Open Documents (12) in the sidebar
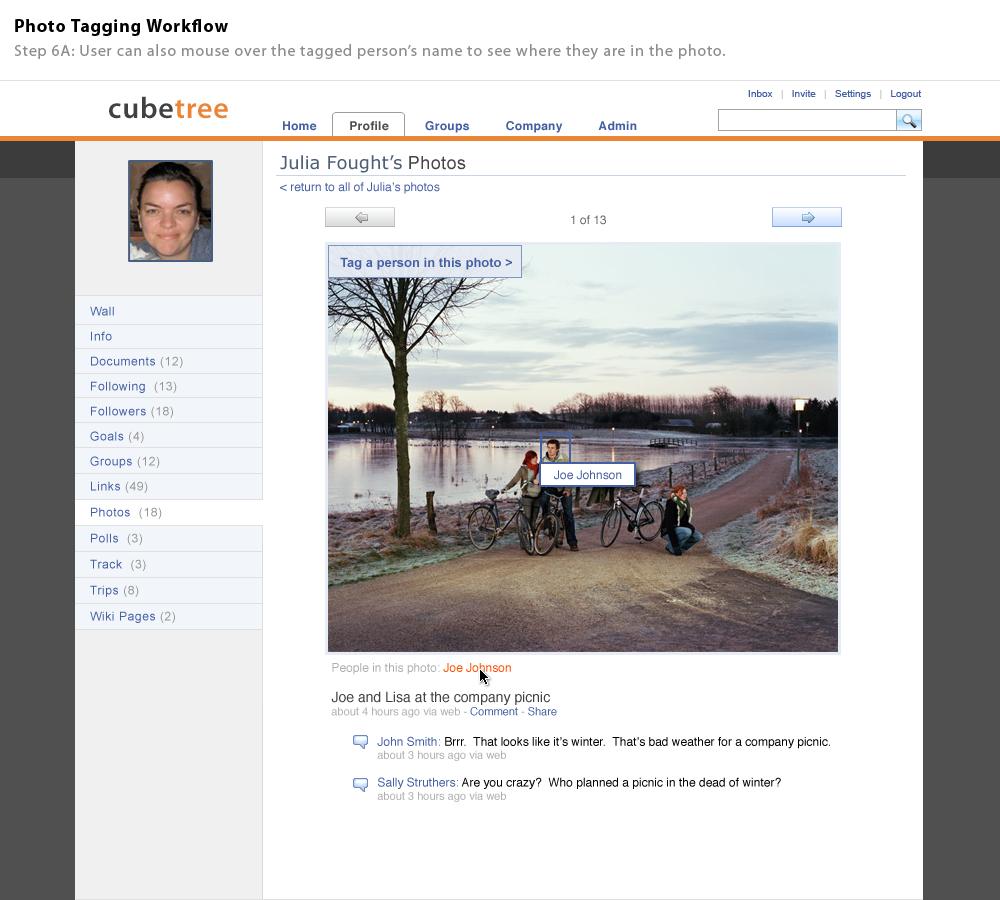Viewport: 1000px width, 900px height. coord(168,361)
